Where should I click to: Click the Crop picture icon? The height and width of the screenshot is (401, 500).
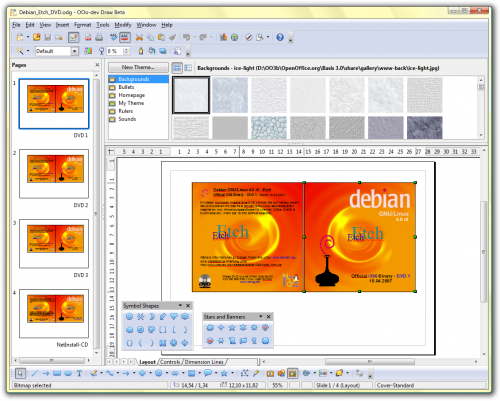point(177,51)
